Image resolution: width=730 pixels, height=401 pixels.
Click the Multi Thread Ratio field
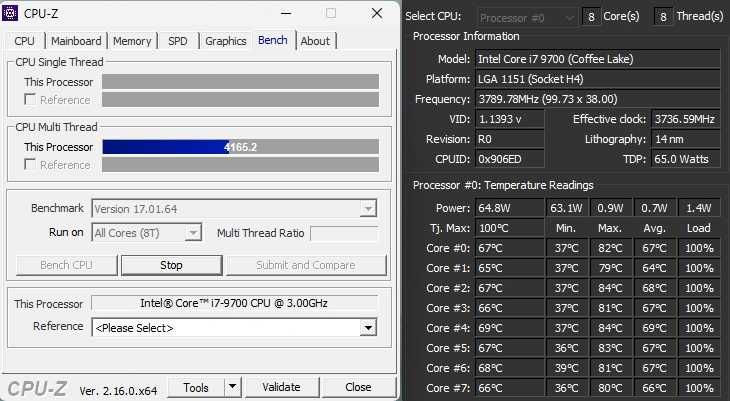[x=344, y=233]
